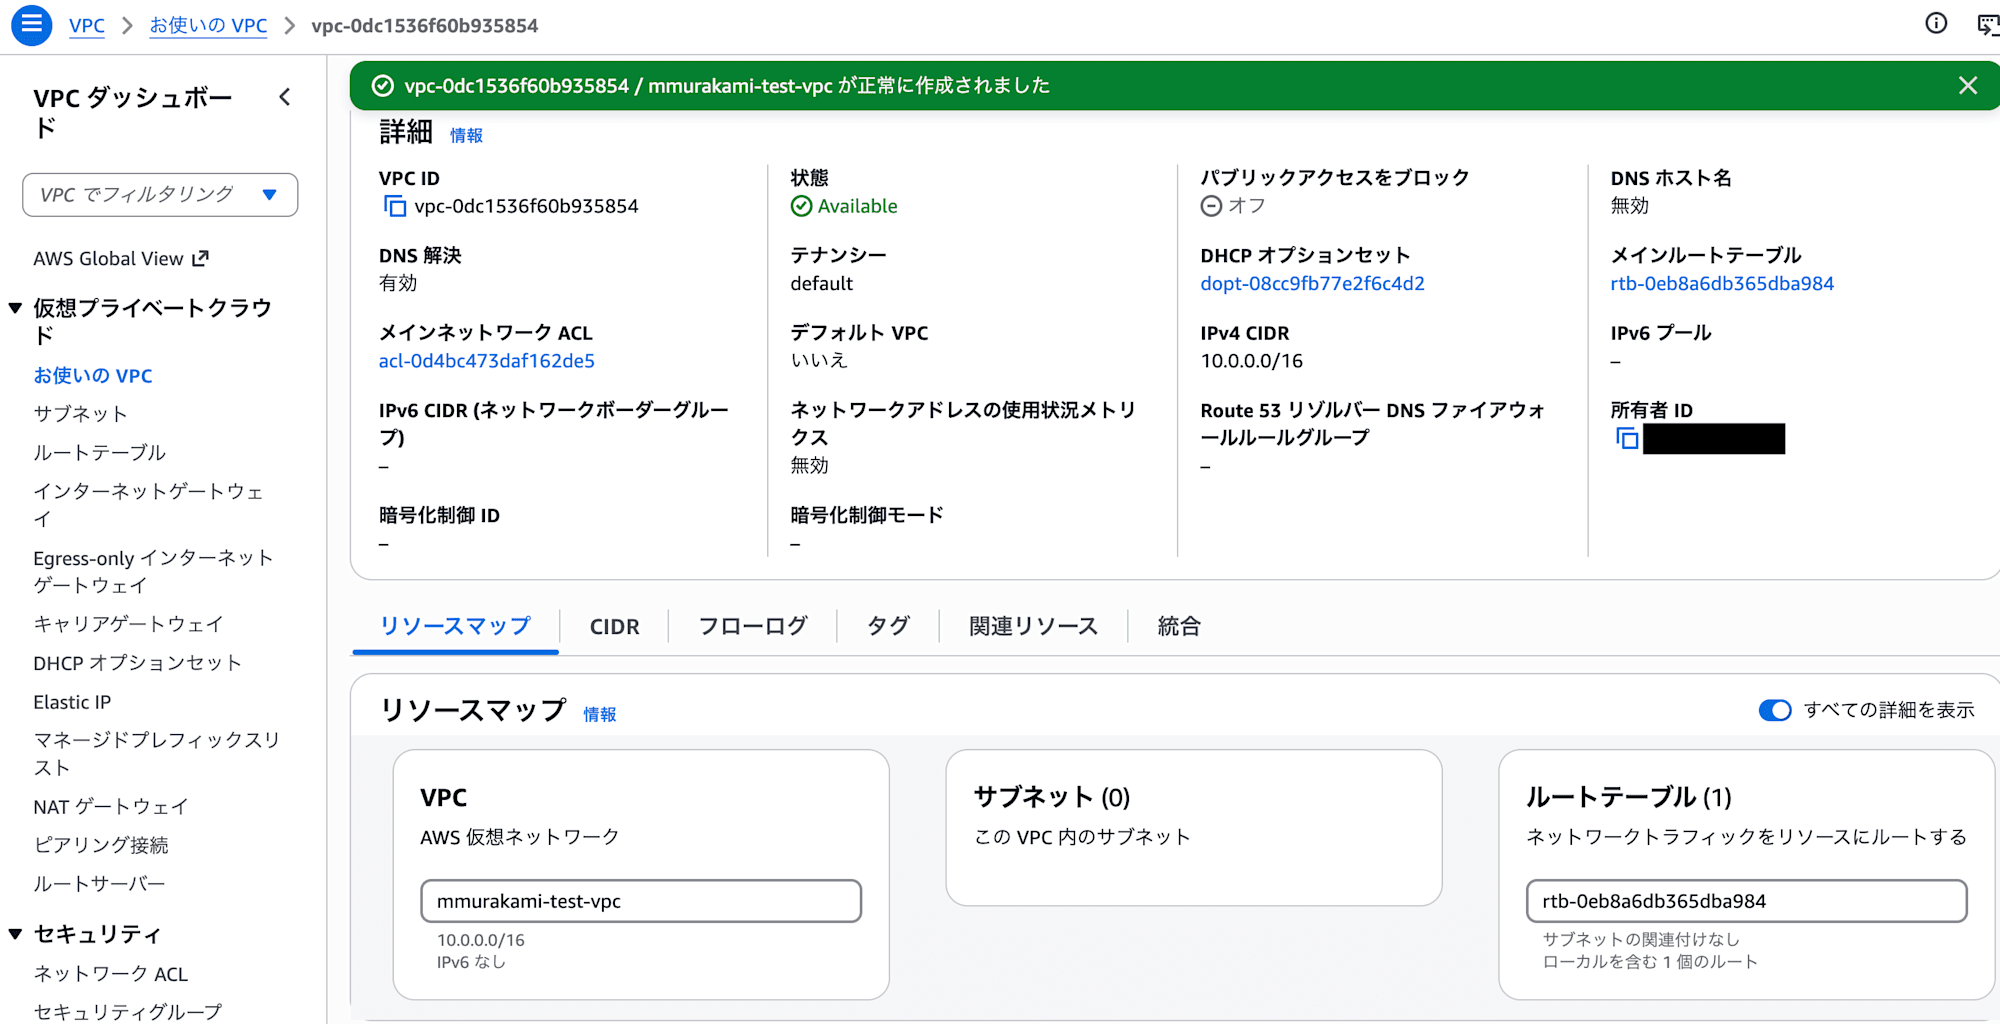Open the フローログ tab

pyautogui.click(x=753, y=627)
